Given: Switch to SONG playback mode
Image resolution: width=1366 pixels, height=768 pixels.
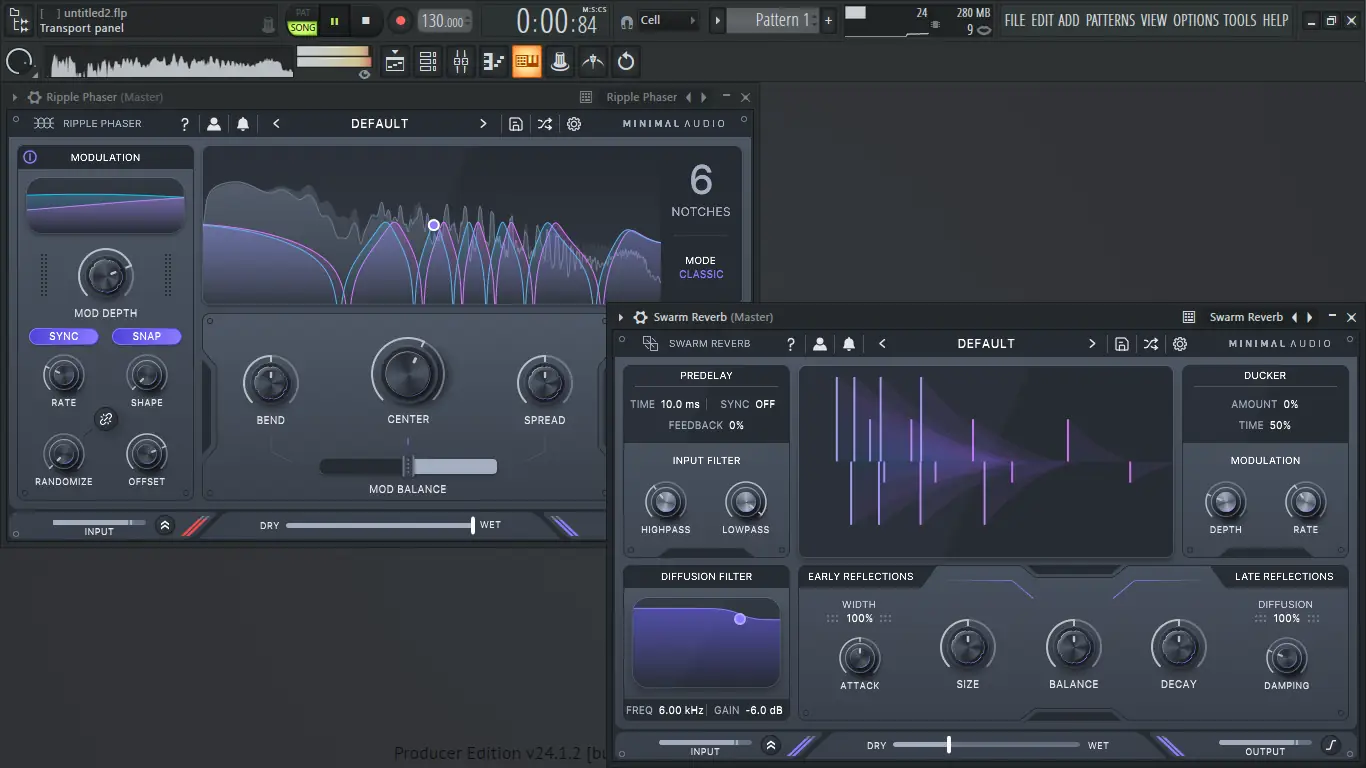Looking at the screenshot, I should [x=302, y=28].
